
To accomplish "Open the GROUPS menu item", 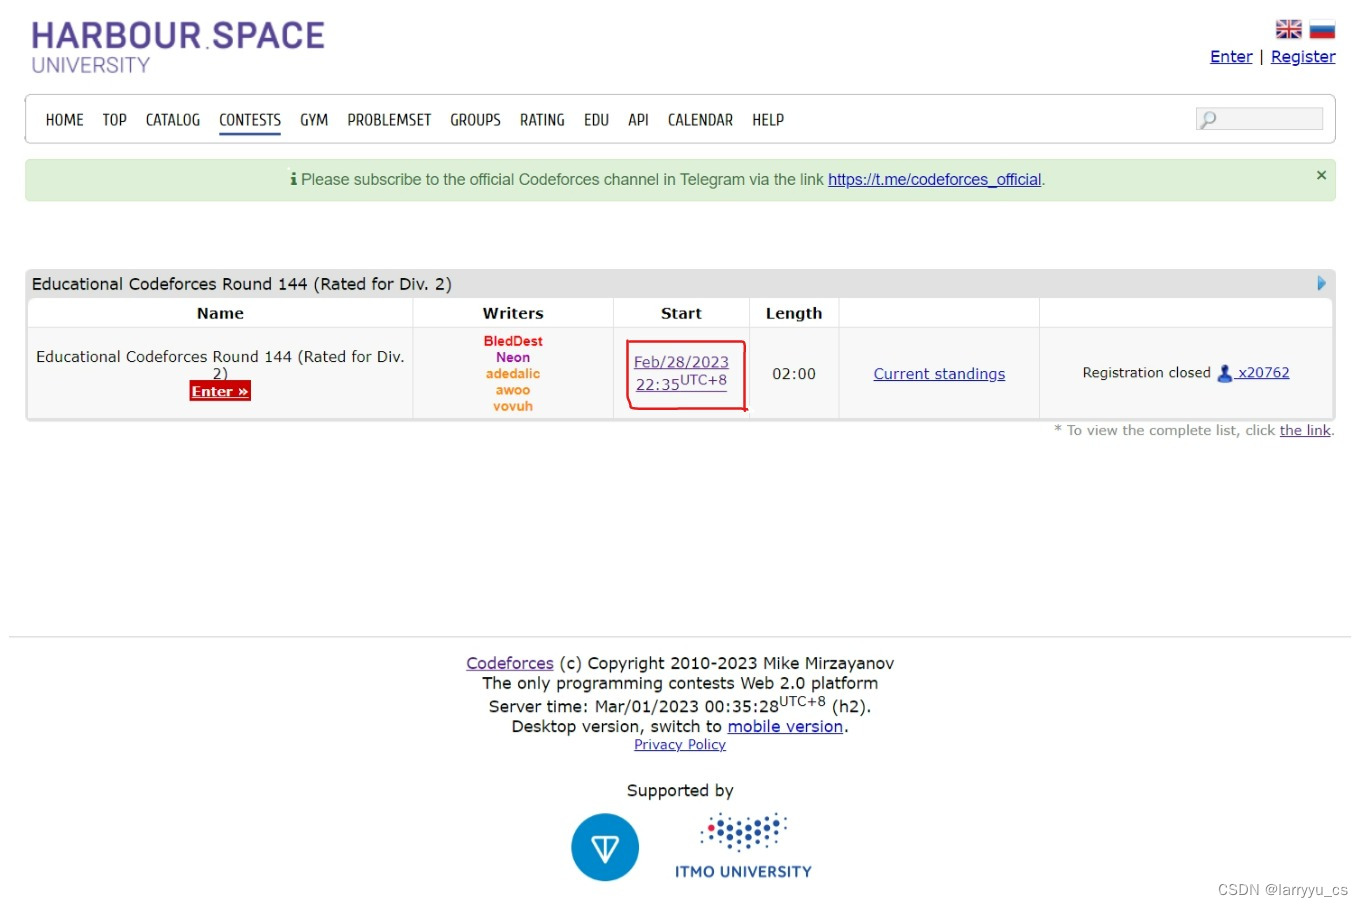I will coord(475,120).
